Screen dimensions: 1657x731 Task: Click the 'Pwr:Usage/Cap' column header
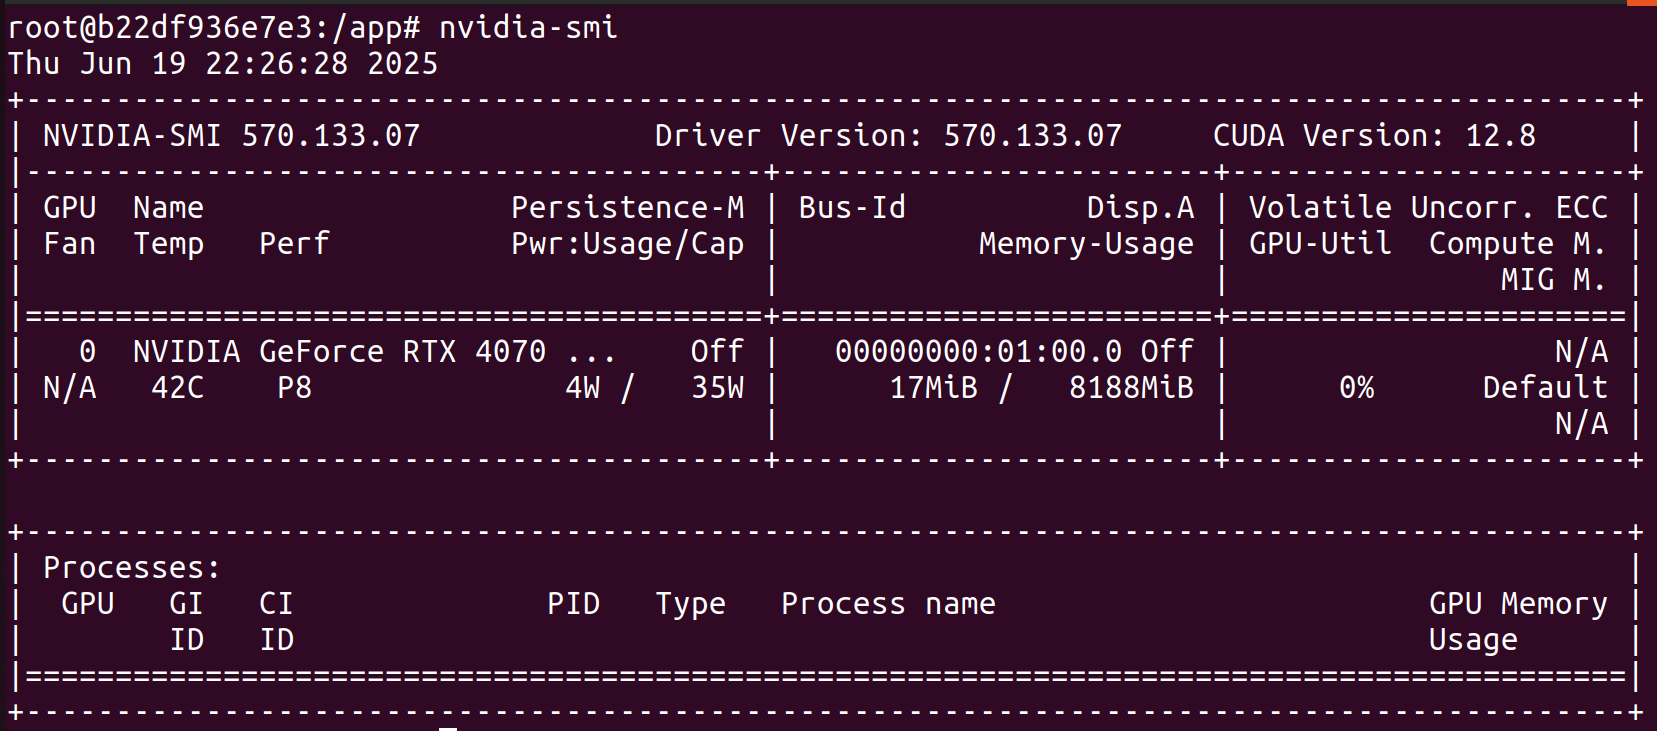[628, 243]
